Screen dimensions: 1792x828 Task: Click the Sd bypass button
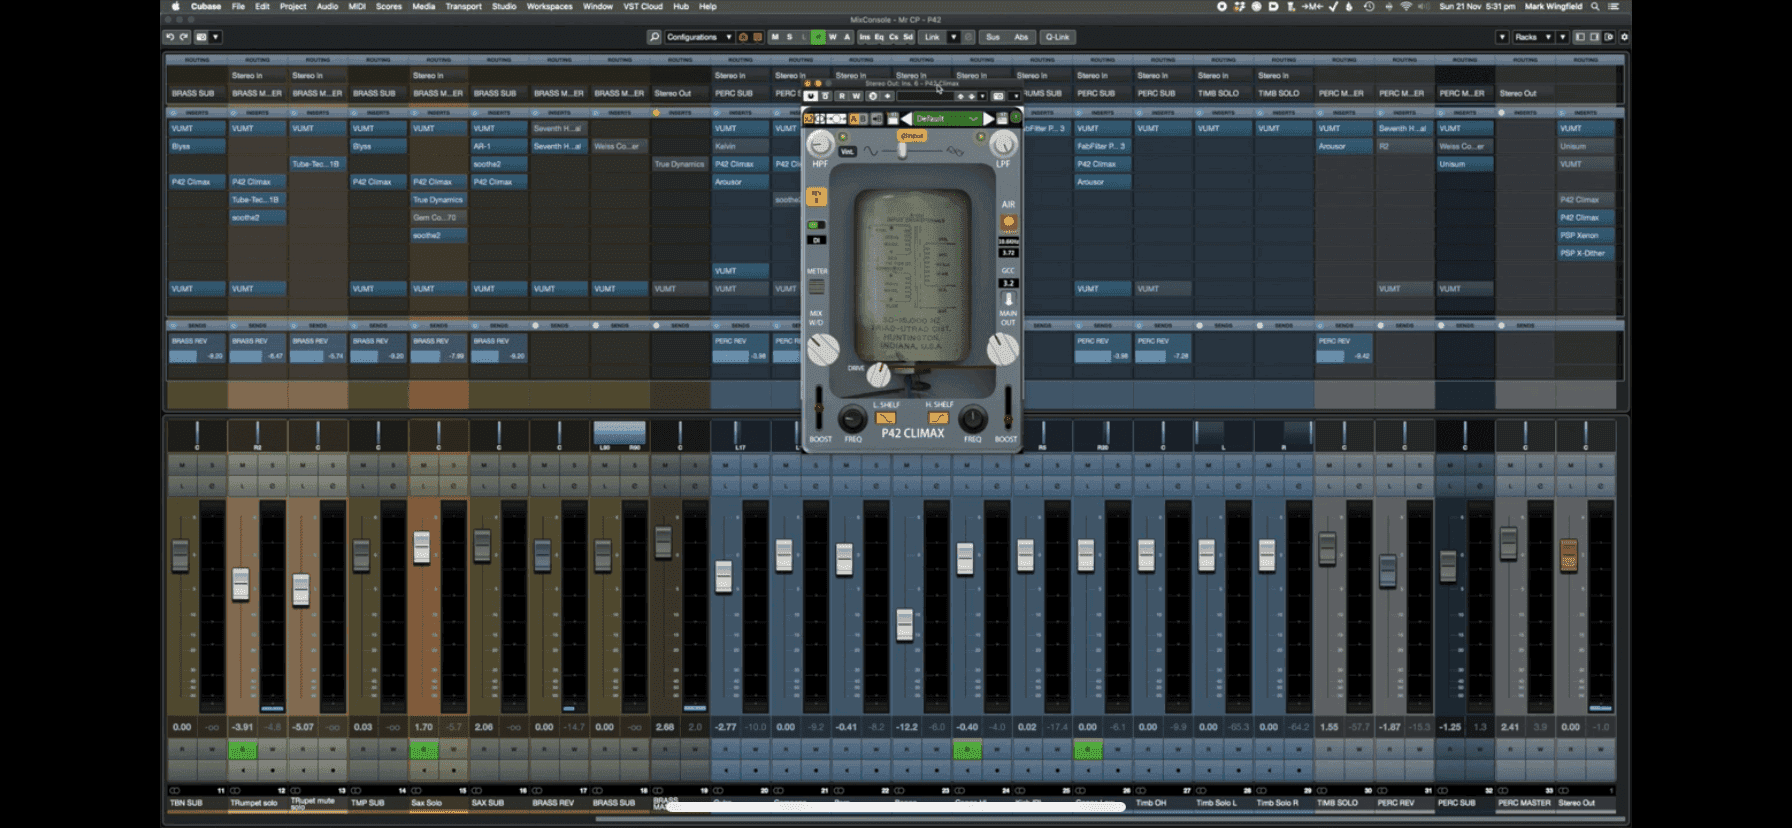[x=908, y=37]
